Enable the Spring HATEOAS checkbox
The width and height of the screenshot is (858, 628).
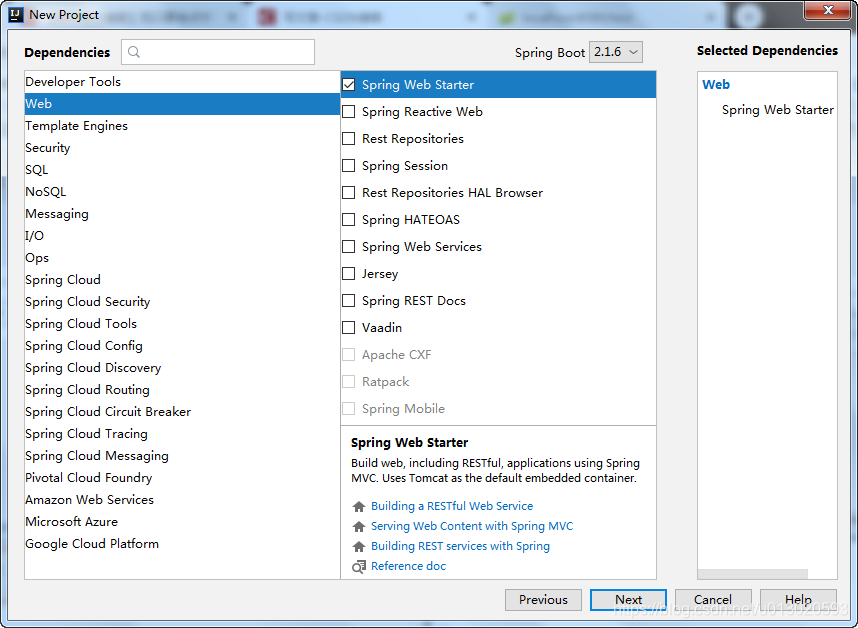349,219
